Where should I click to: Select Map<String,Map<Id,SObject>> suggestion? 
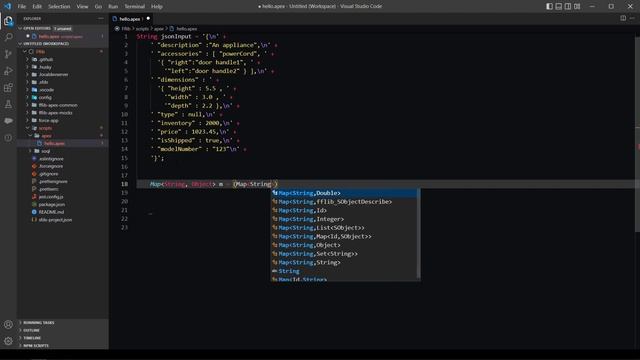(344, 236)
